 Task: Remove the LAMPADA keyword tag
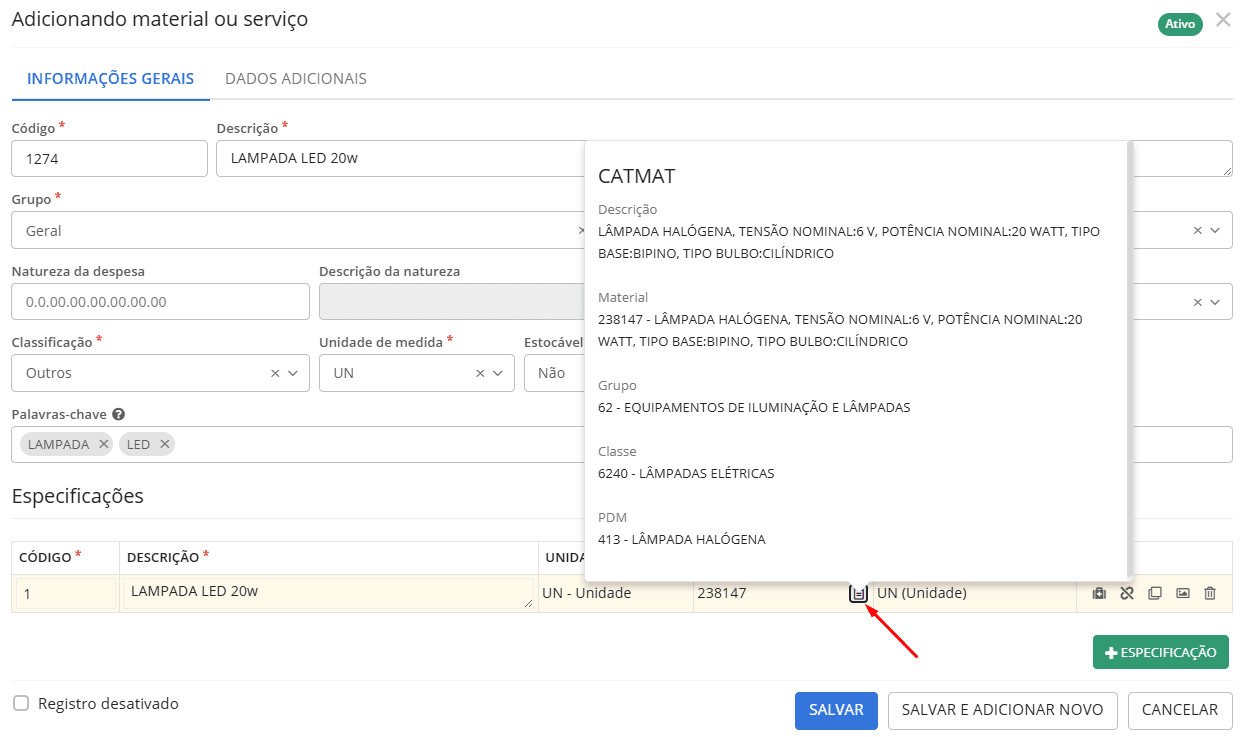[104, 444]
